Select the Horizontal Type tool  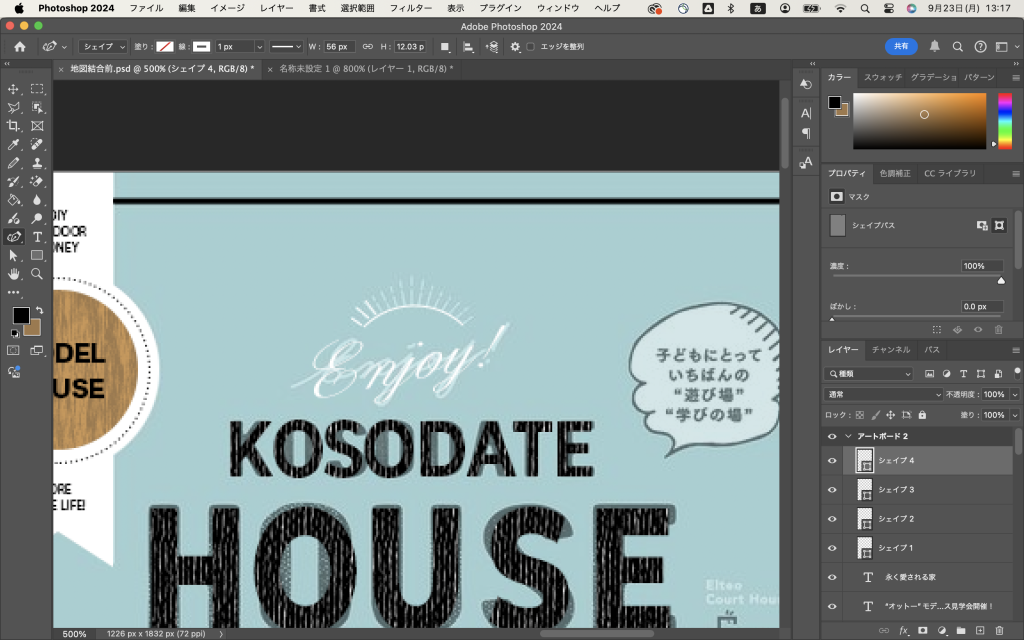(37, 237)
